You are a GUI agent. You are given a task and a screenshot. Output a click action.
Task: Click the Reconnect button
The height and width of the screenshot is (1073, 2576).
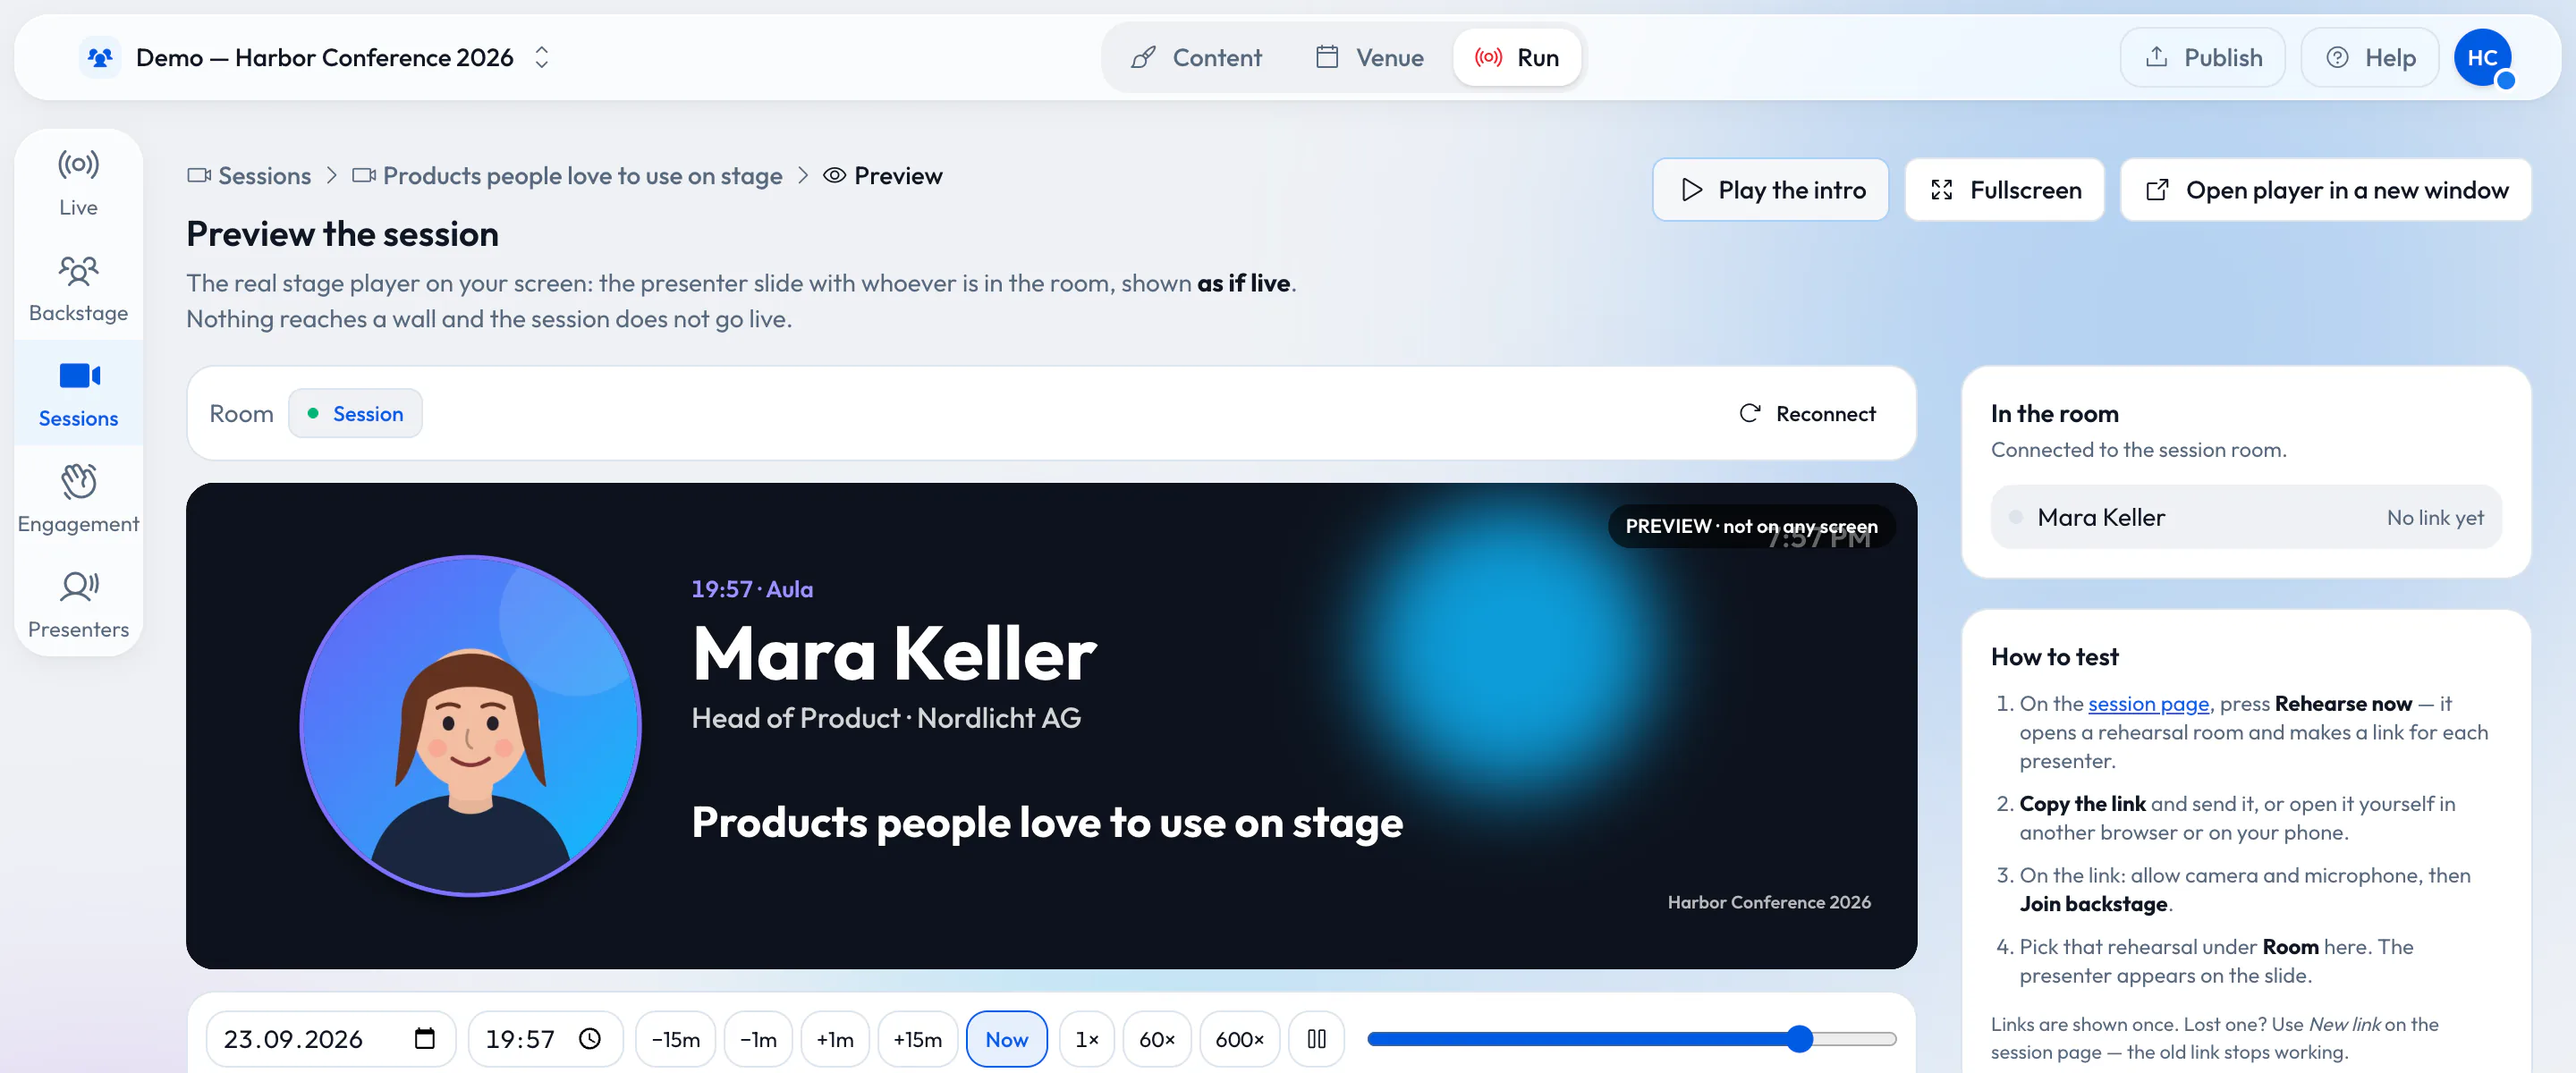coord(1808,414)
